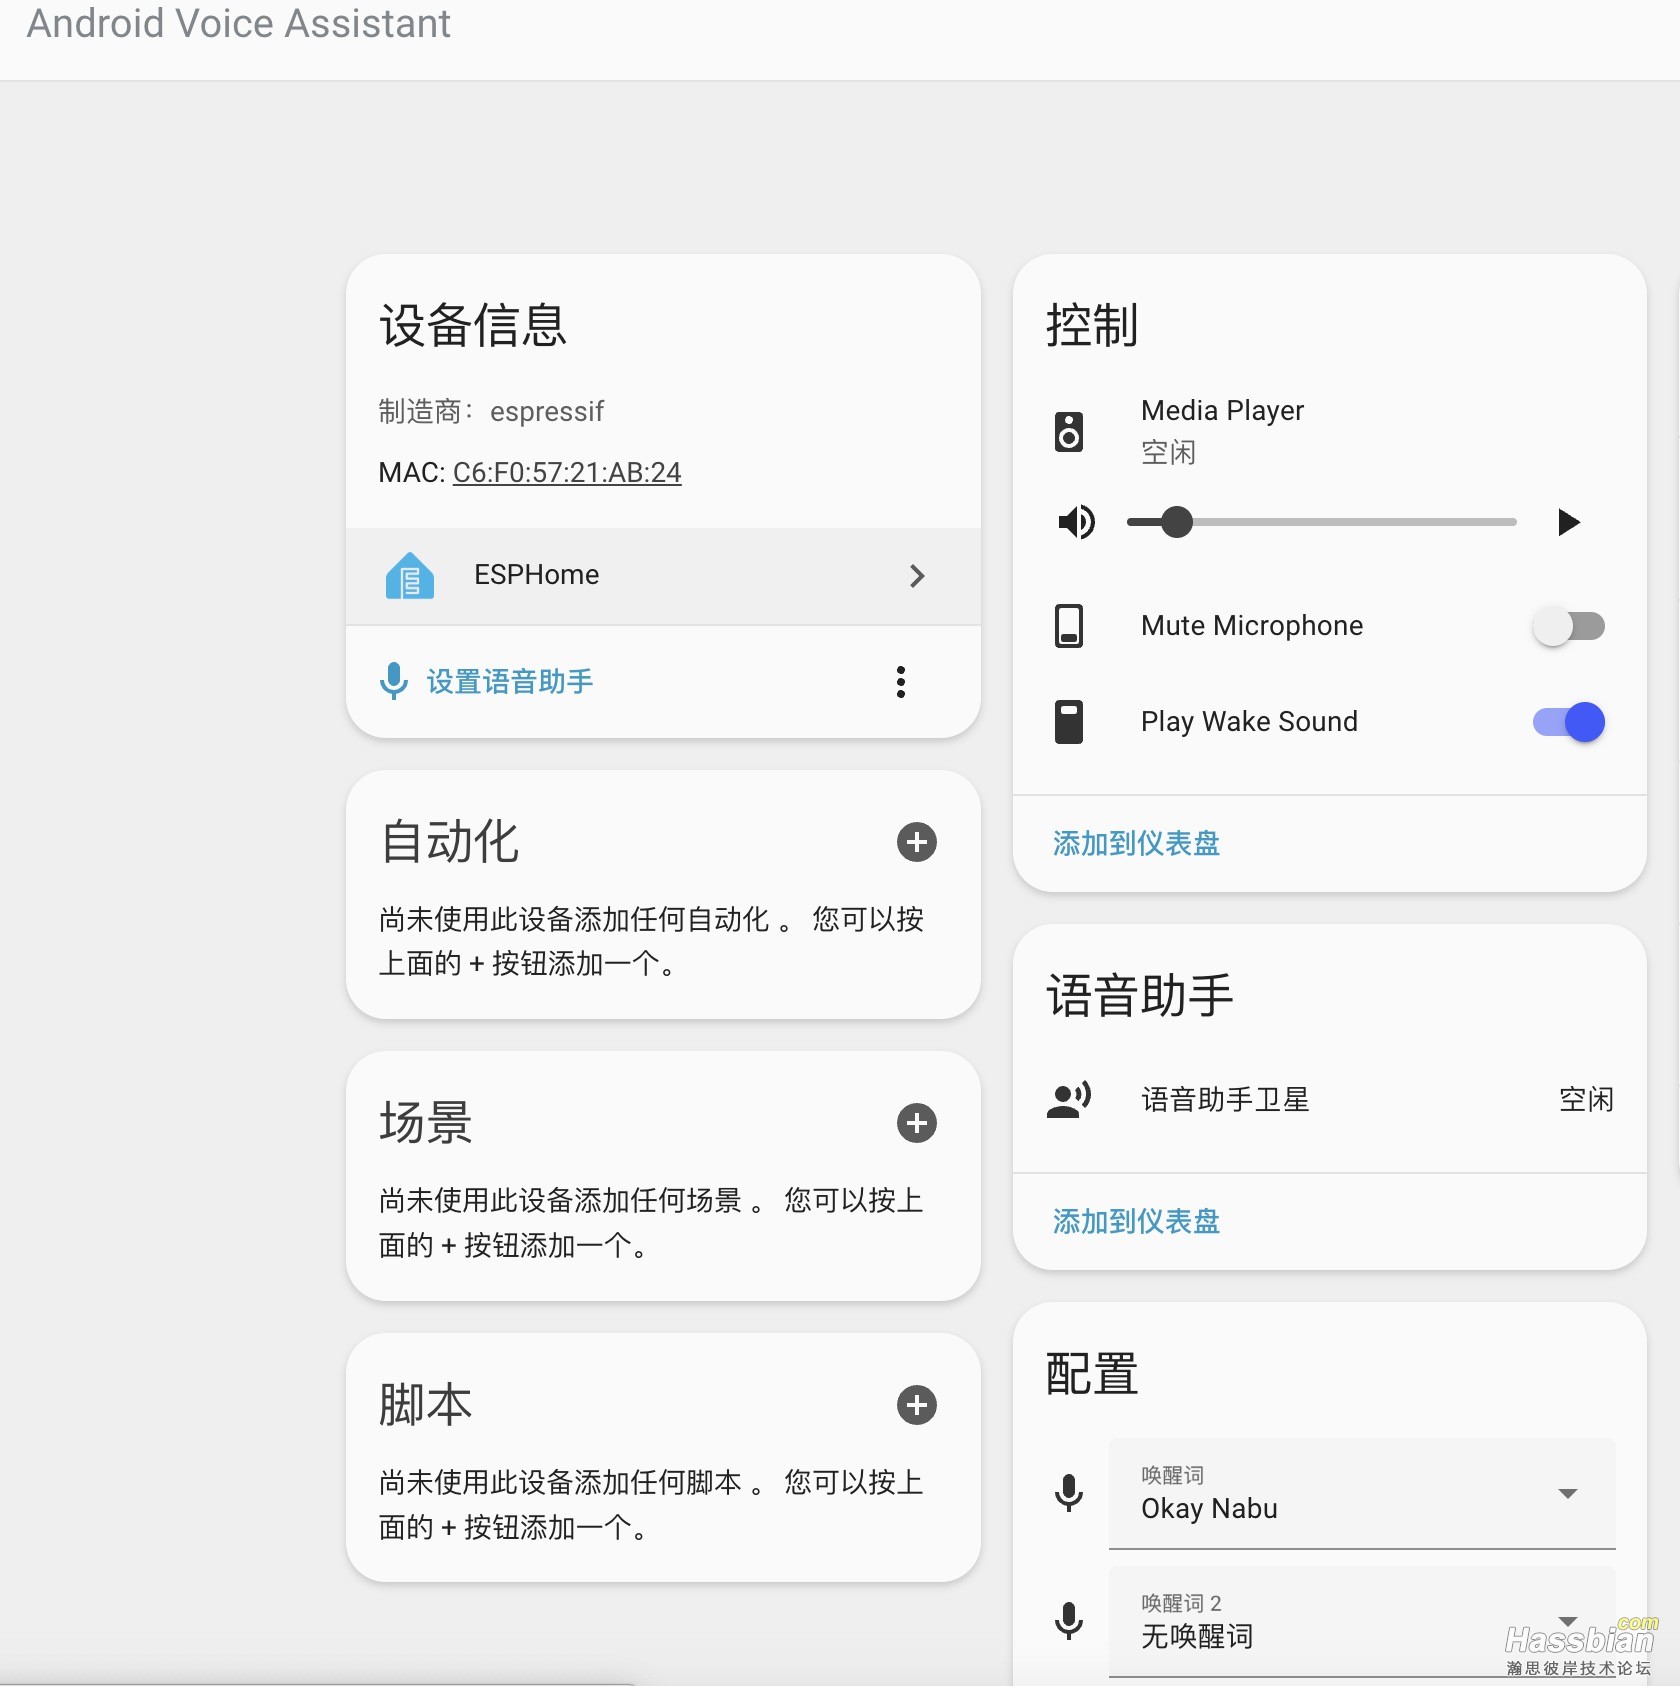
Task: Click the MAC address C6:F0:57:21:AB:24
Action: point(567,472)
